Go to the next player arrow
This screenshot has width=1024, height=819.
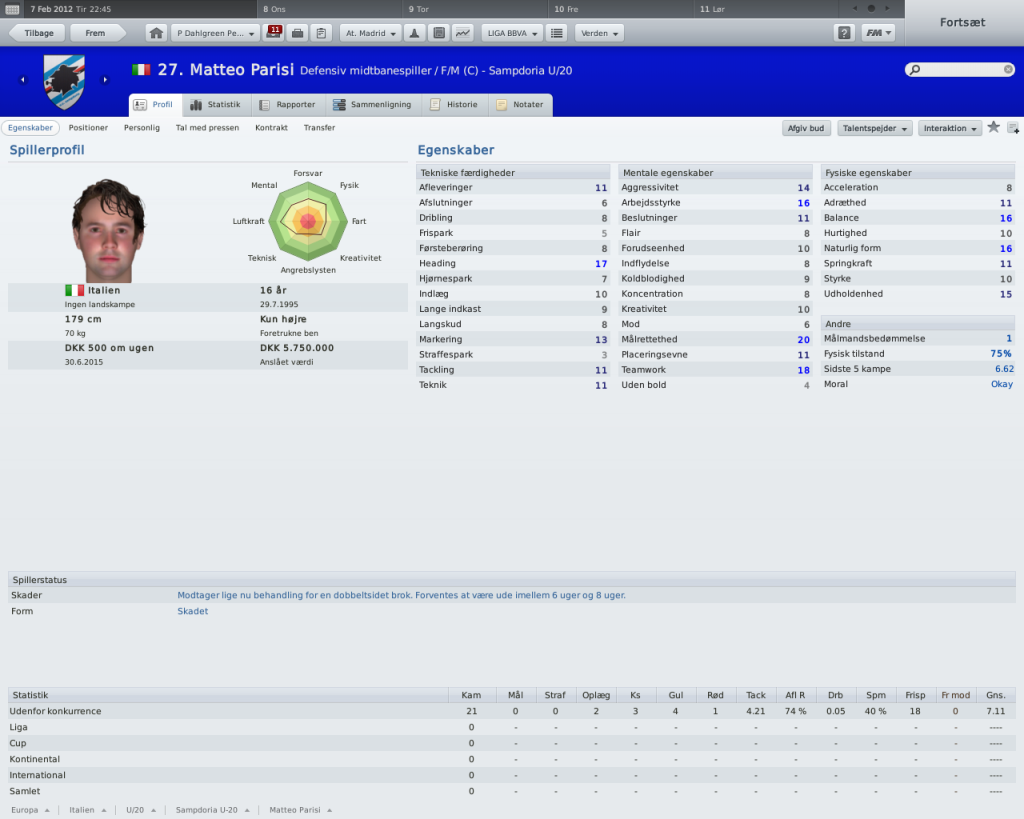point(105,80)
